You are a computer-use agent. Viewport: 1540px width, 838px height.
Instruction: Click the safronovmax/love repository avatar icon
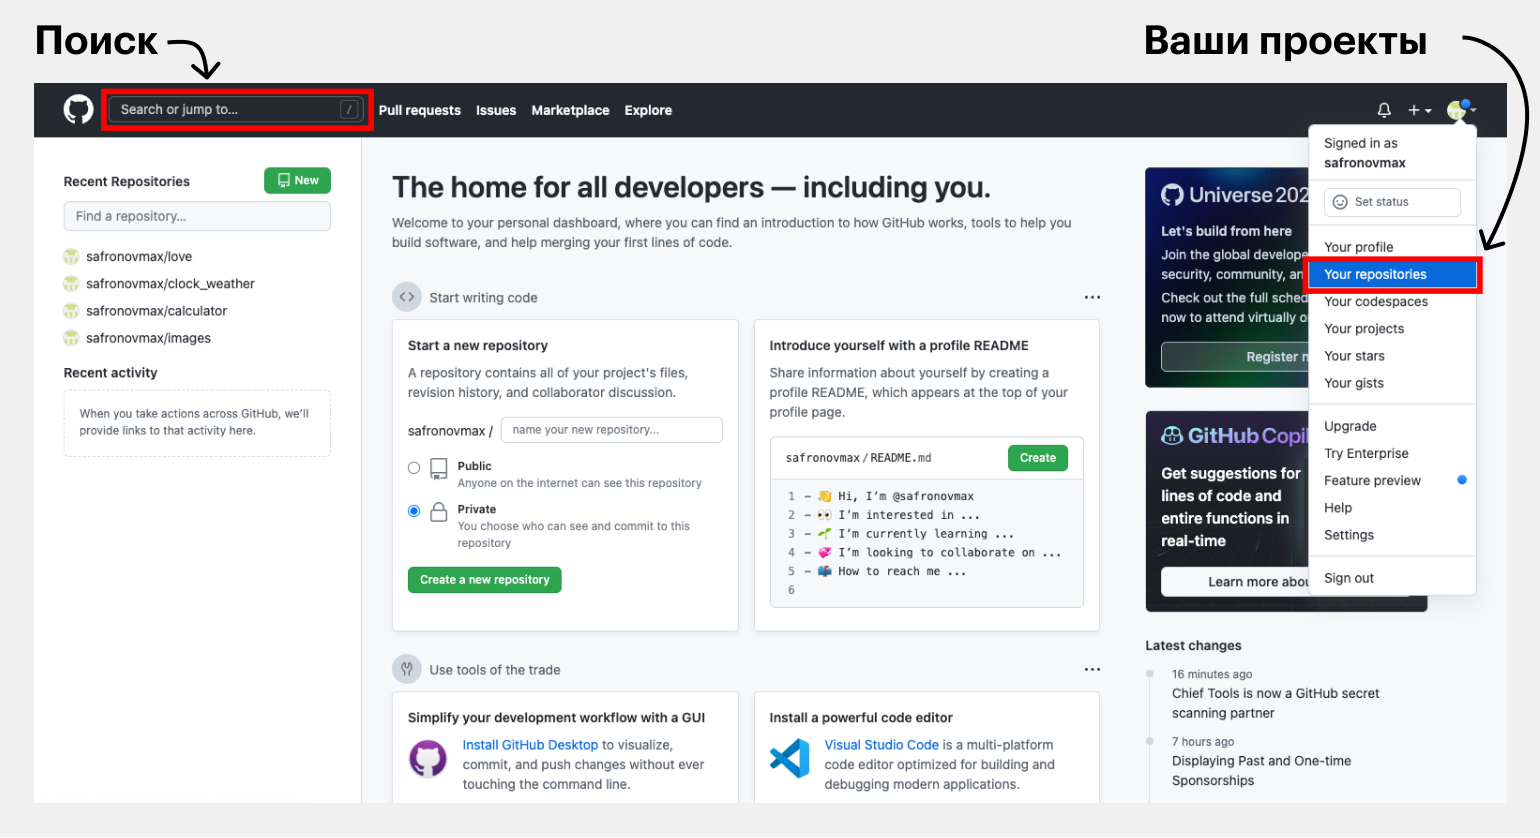coord(71,256)
